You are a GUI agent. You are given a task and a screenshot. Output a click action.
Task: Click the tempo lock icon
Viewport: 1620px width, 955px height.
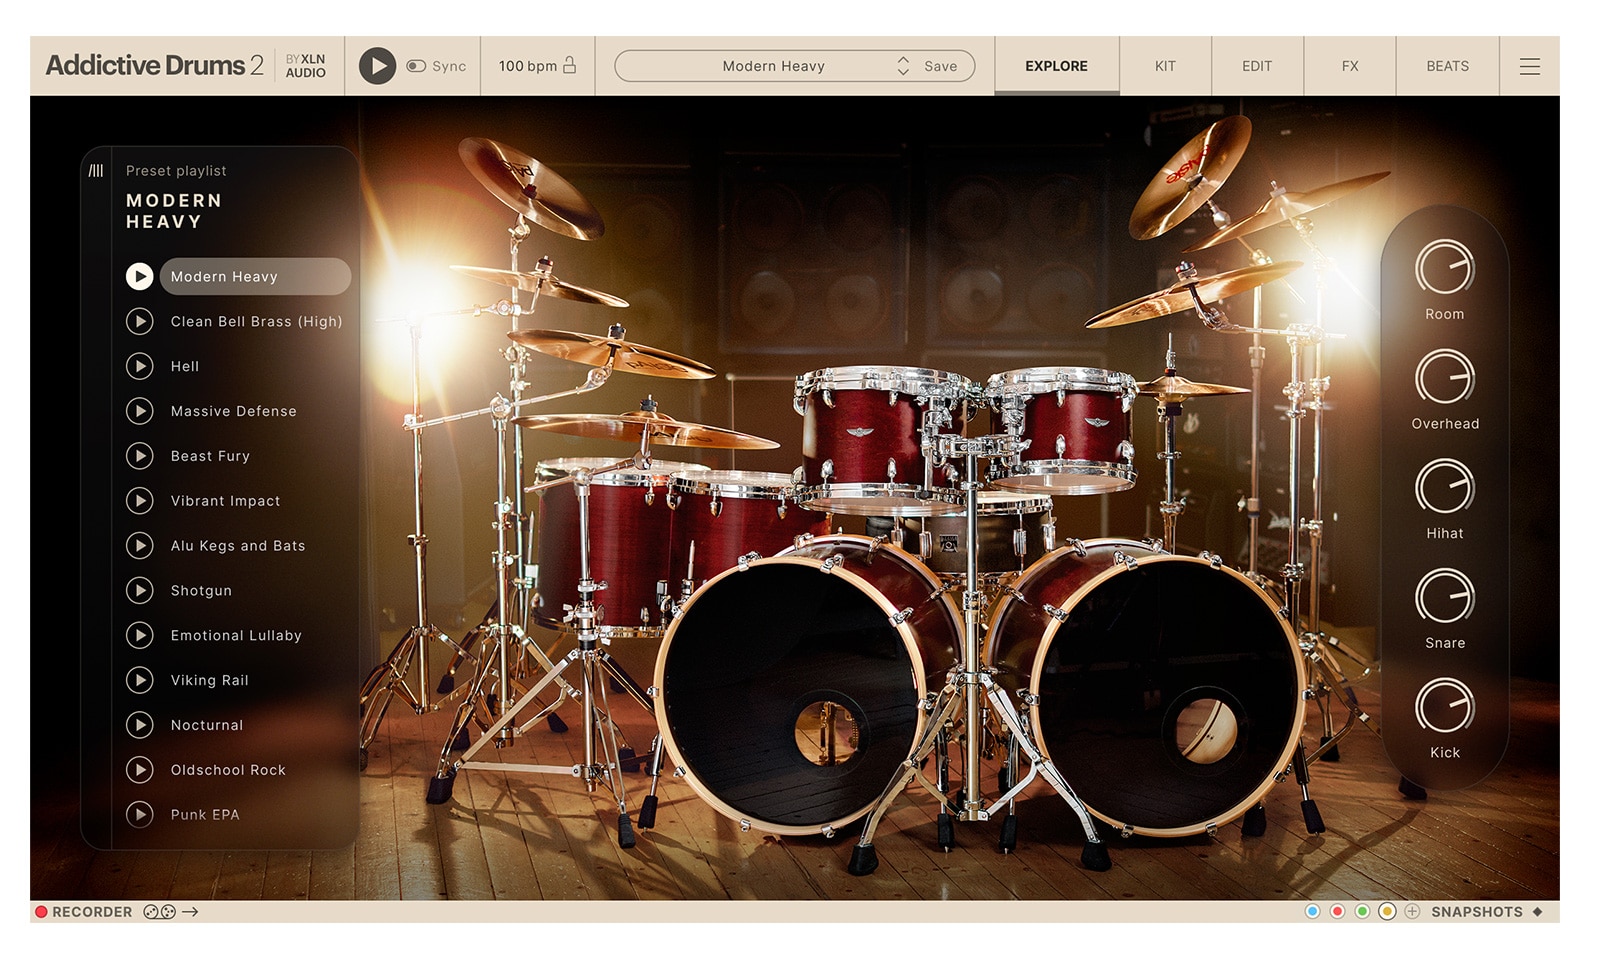(569, 65)
